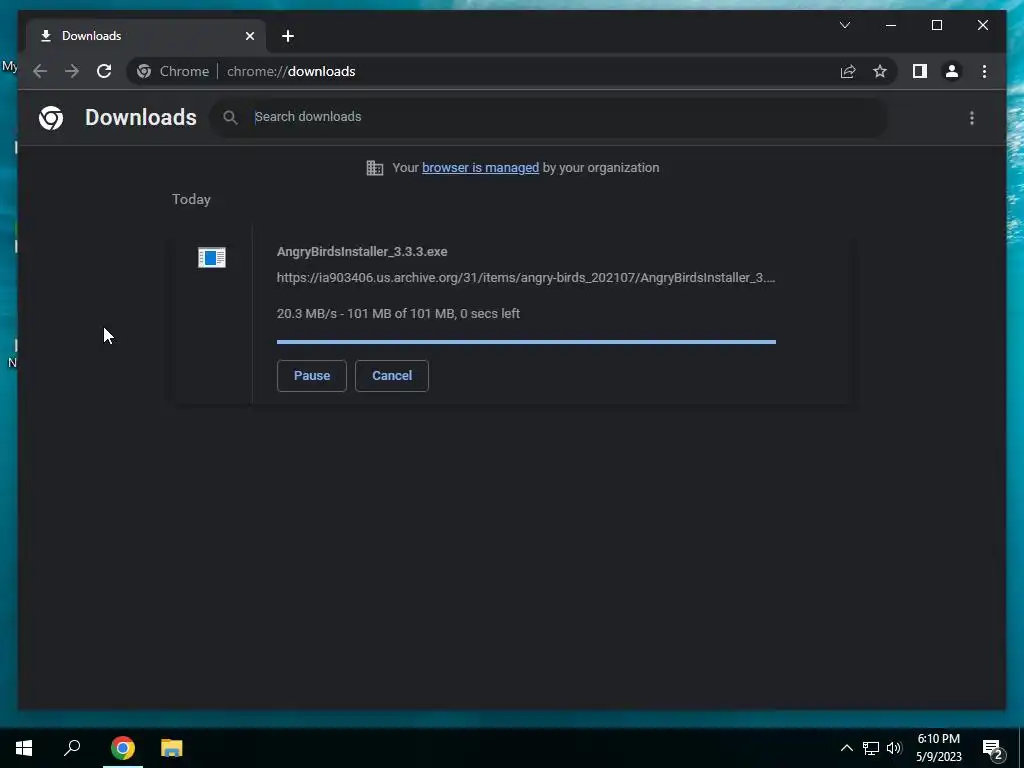Click the Chrome site info icon in the address bar
1024x768 pixels.
pyautogui.click(x=144, y=71)
